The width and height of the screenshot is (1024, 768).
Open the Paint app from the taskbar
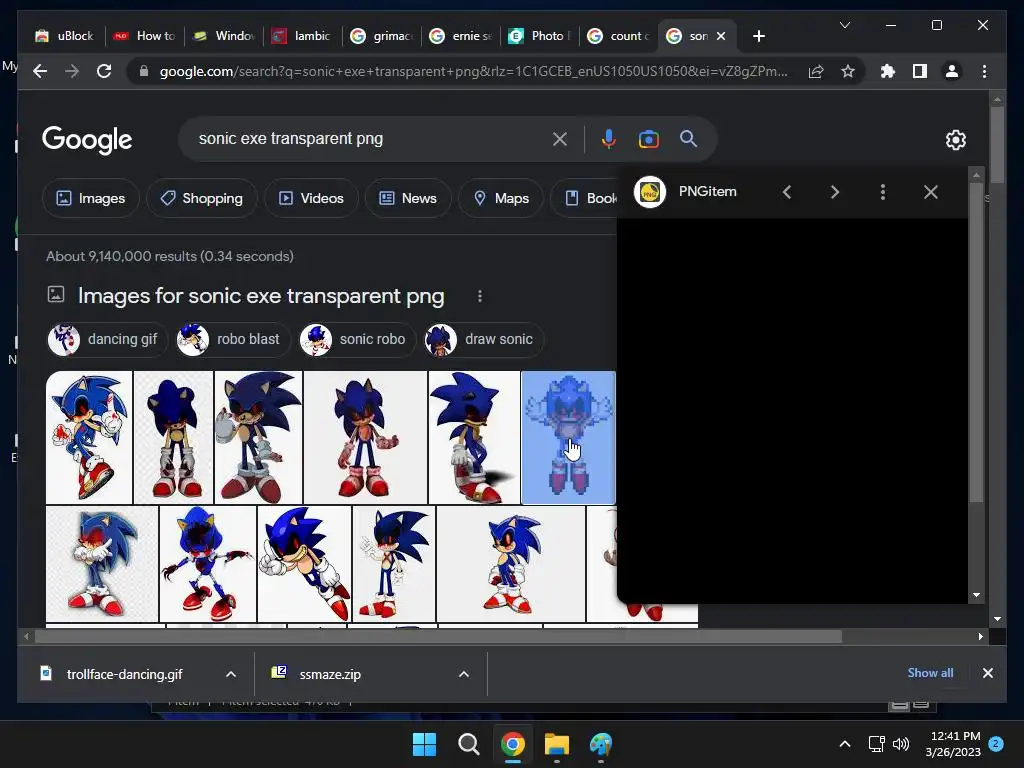pos(601,744)
